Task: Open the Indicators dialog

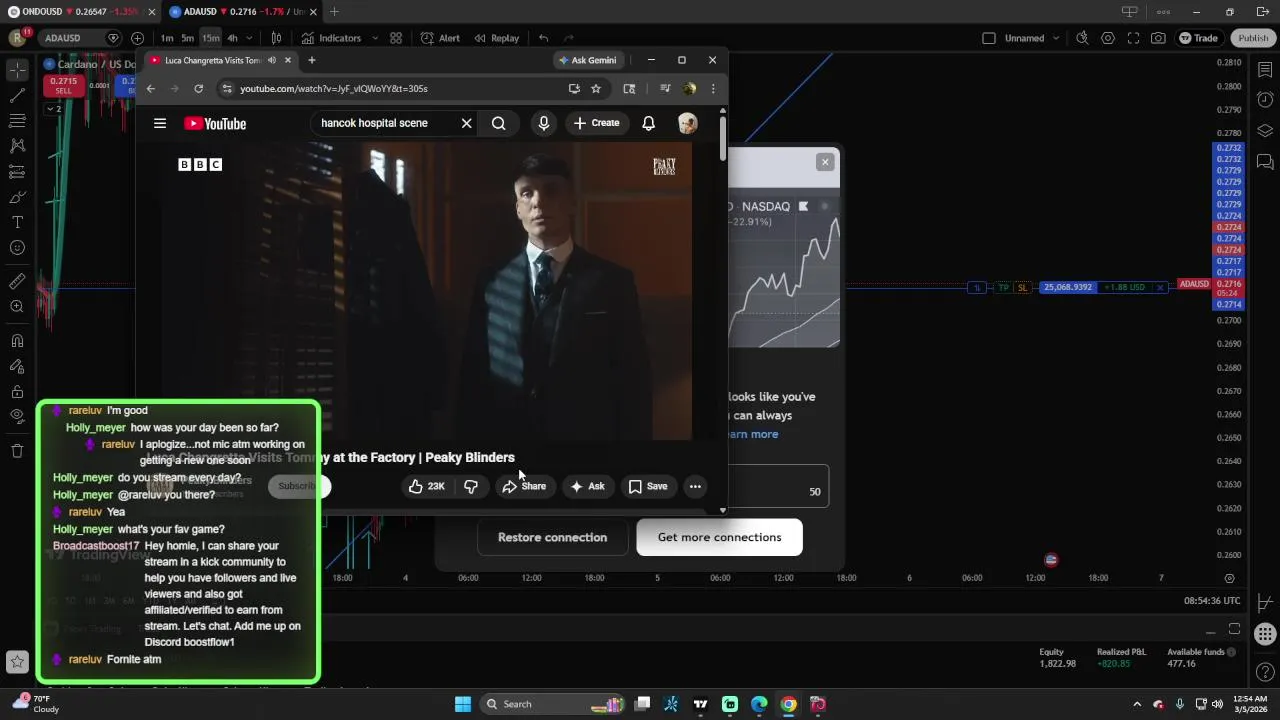Action: point(331,38)
